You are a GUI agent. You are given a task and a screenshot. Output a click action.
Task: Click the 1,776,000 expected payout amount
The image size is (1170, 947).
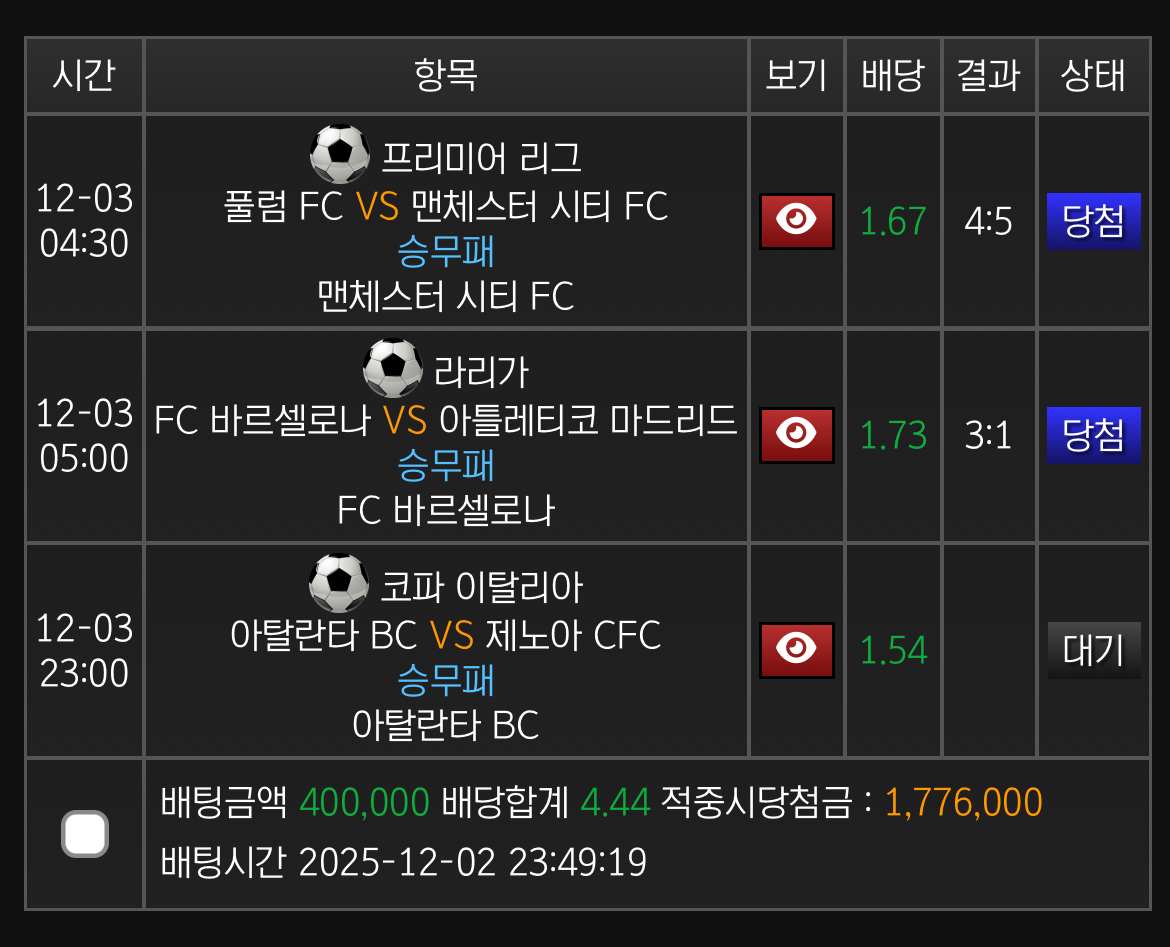click(963, 803)
